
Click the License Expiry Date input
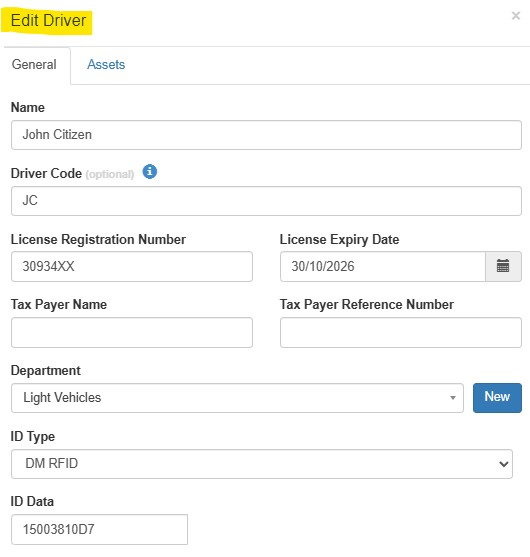point(383,266)
